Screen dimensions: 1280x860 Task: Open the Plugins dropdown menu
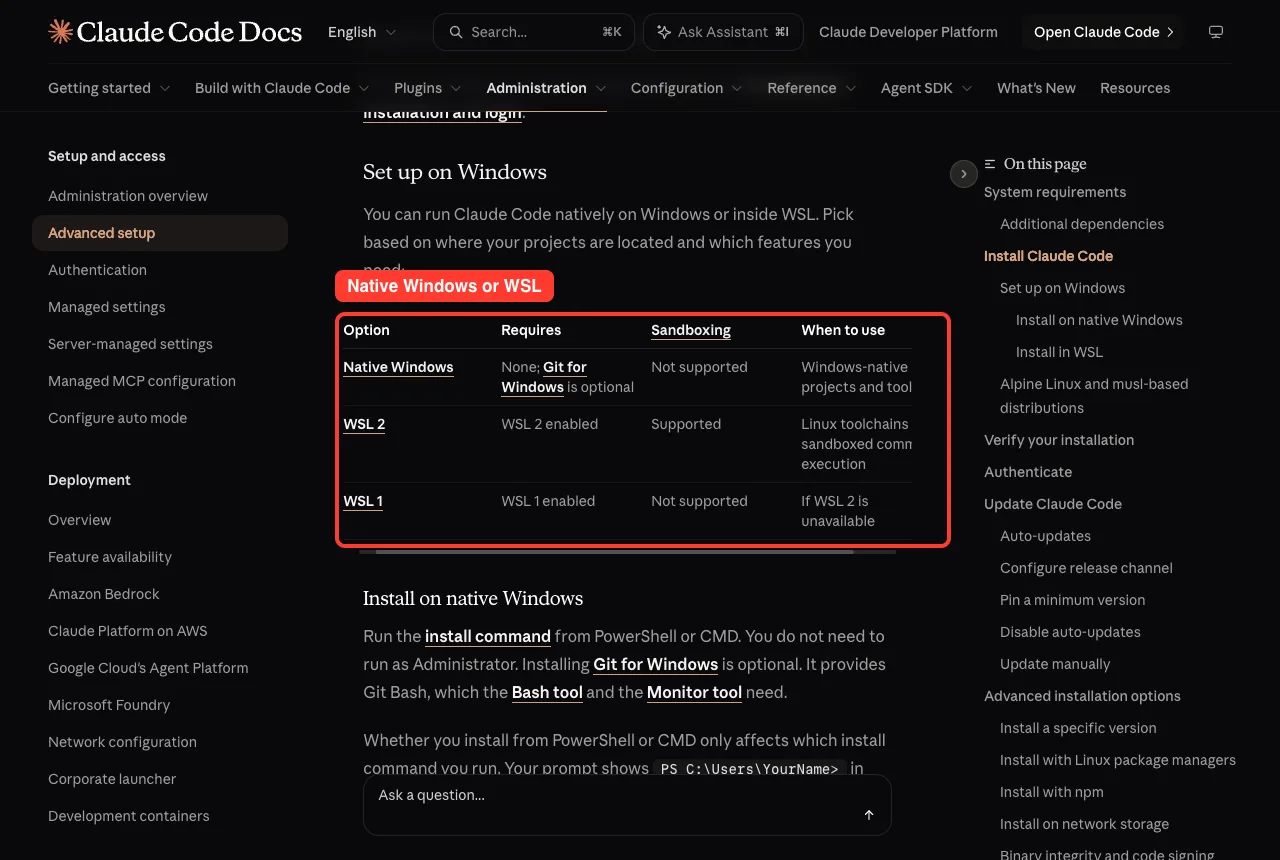428,88
